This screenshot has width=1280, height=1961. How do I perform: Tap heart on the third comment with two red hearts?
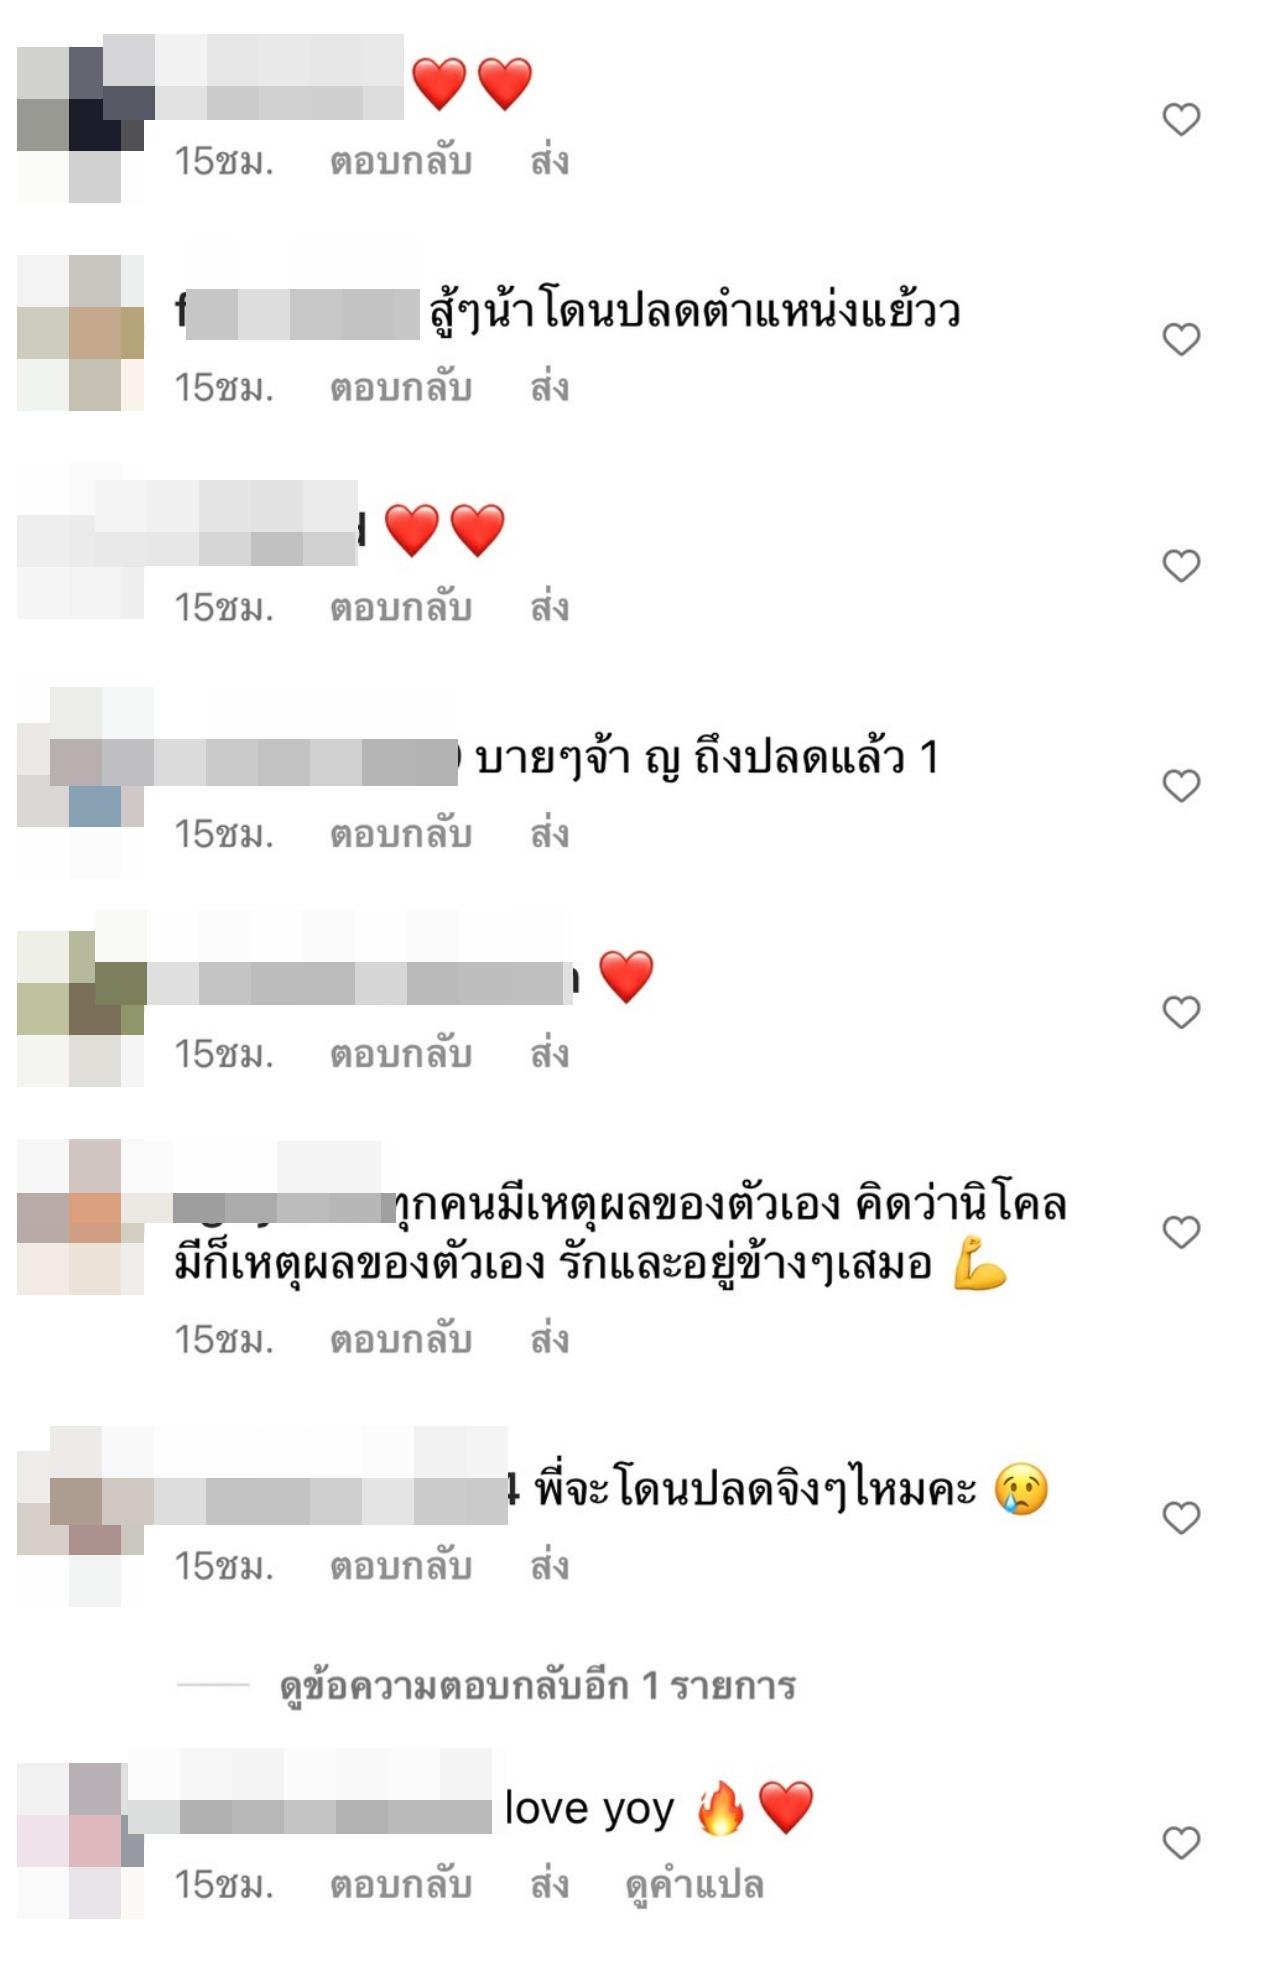tap(1181, 566)
